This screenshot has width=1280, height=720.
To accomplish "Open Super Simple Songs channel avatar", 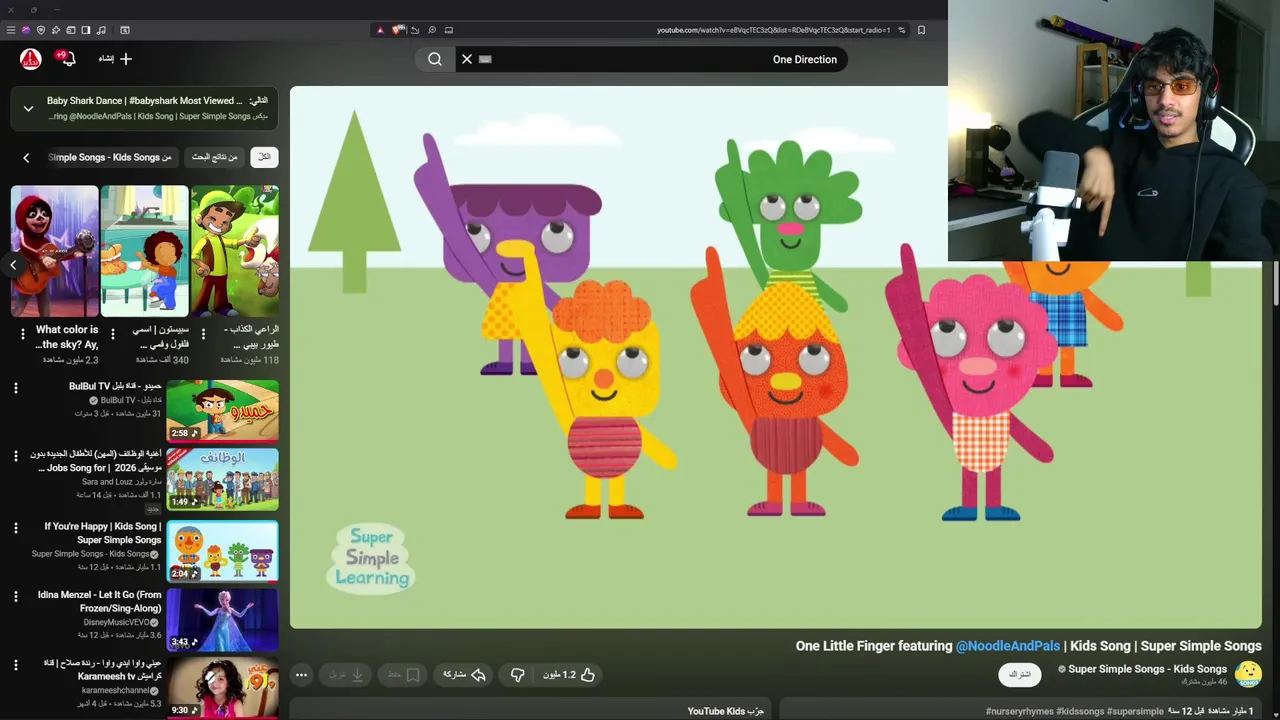I will pos(1248,674).
